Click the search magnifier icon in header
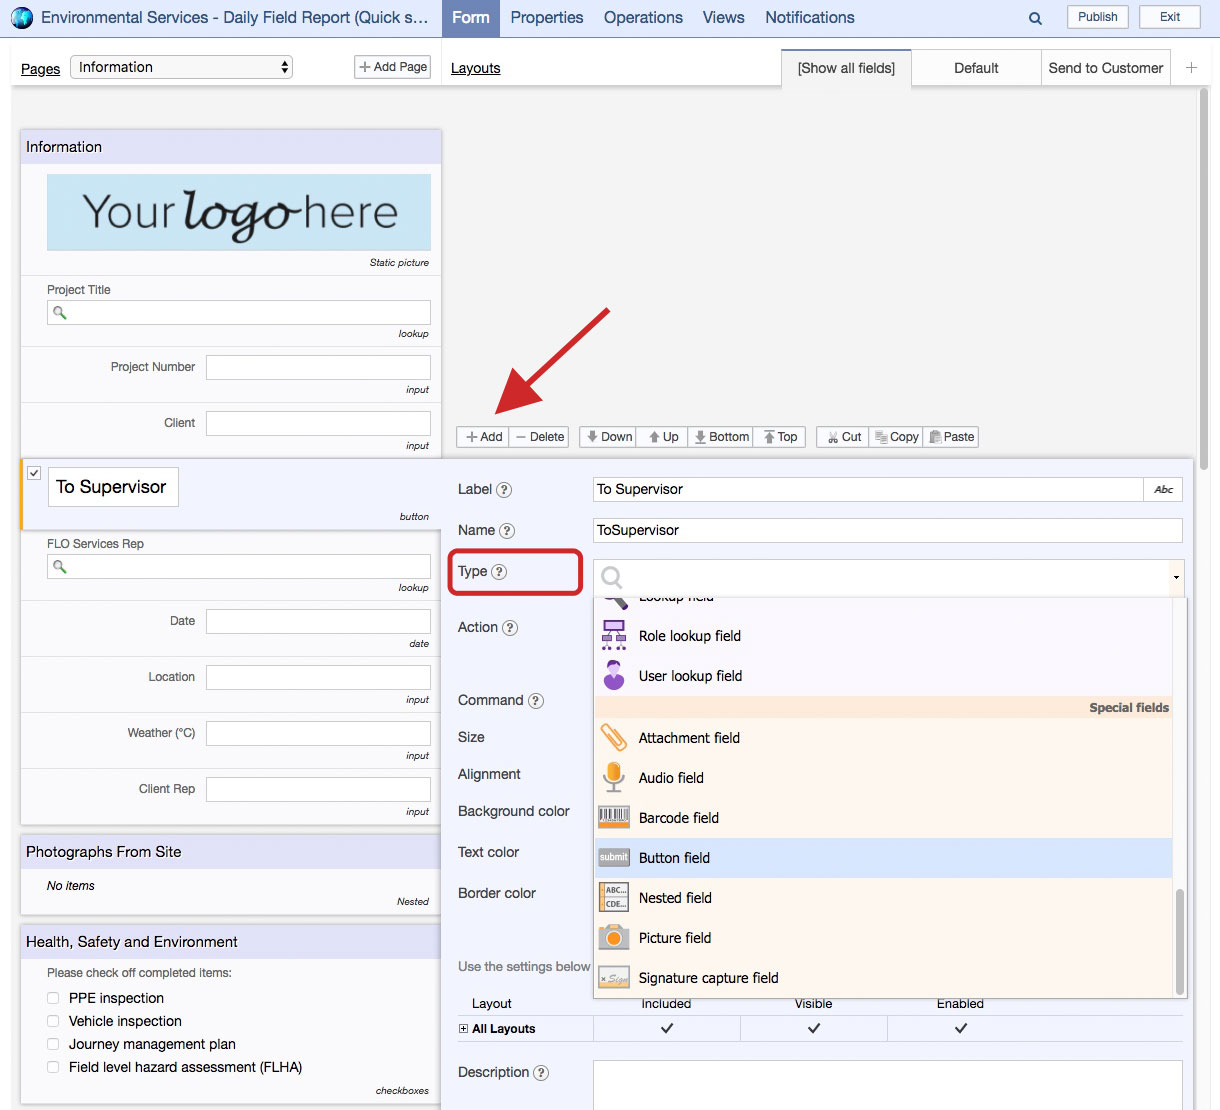The width and height of the screenshot is (1220, 1110). tap(1035, 18)
